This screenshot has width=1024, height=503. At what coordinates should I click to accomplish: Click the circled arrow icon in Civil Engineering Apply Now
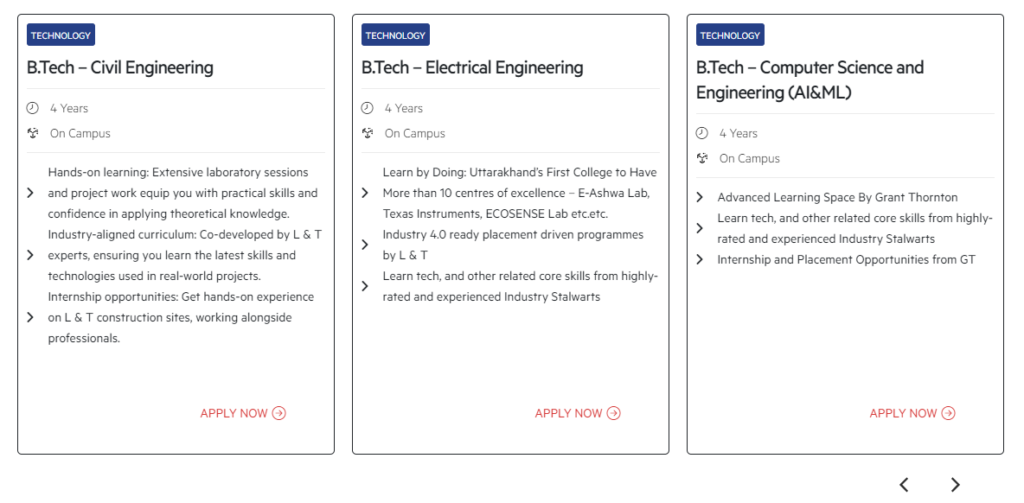click(279, 413)
